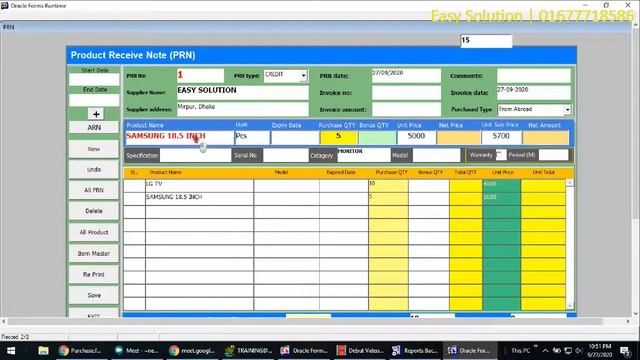Image resolution: width=640 pixels, height=360 pixels.
Task: Click the Invoice no field
Action: coord(406,93)
